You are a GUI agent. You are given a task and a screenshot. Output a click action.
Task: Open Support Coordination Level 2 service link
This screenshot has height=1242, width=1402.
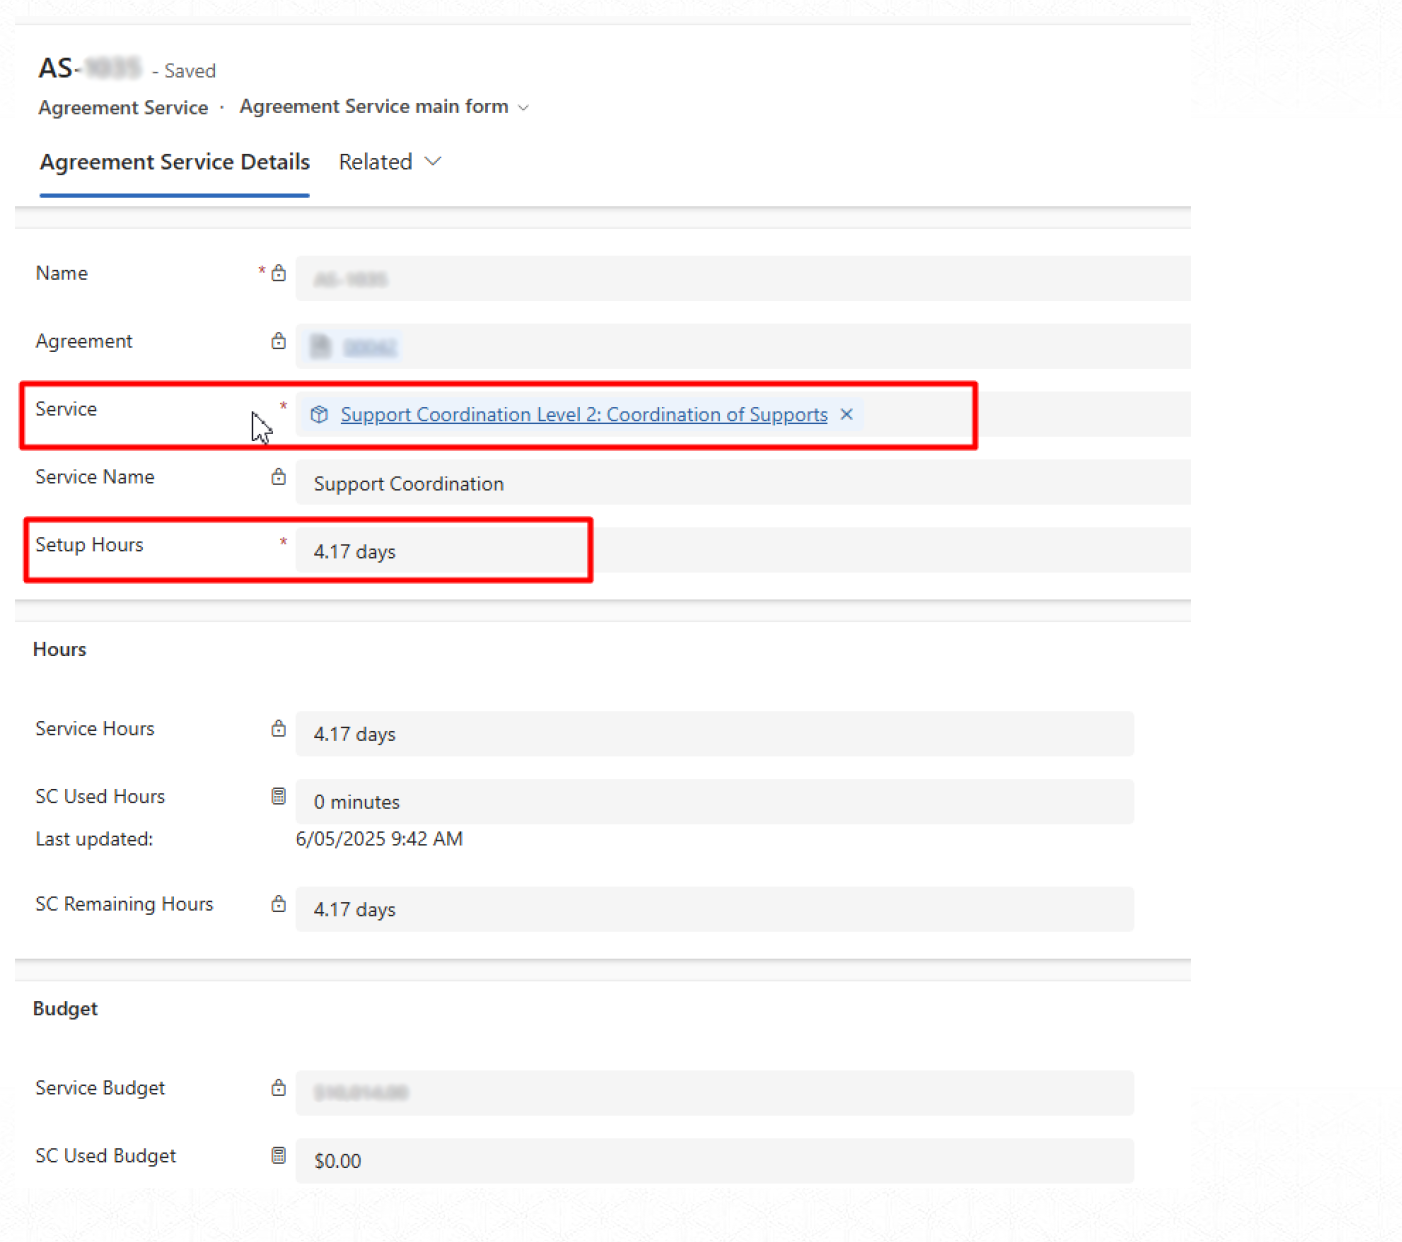point(584,415)
